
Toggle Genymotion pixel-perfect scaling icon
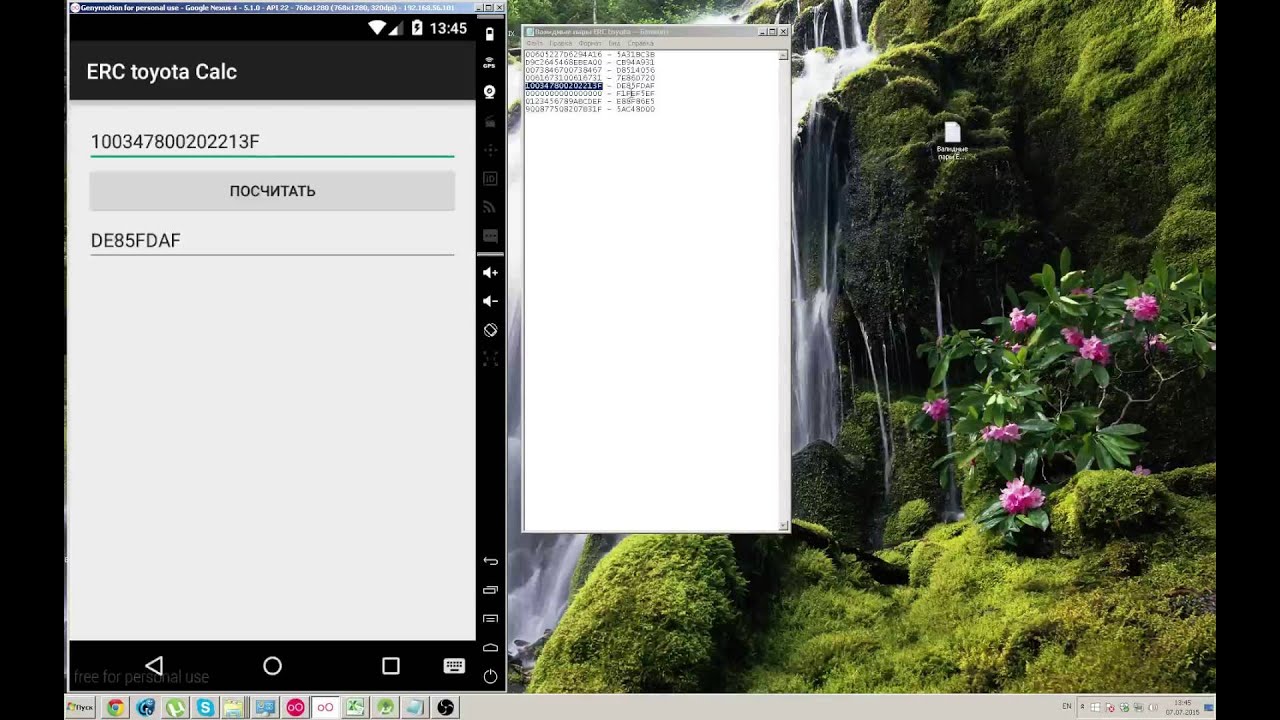(490, 358)
